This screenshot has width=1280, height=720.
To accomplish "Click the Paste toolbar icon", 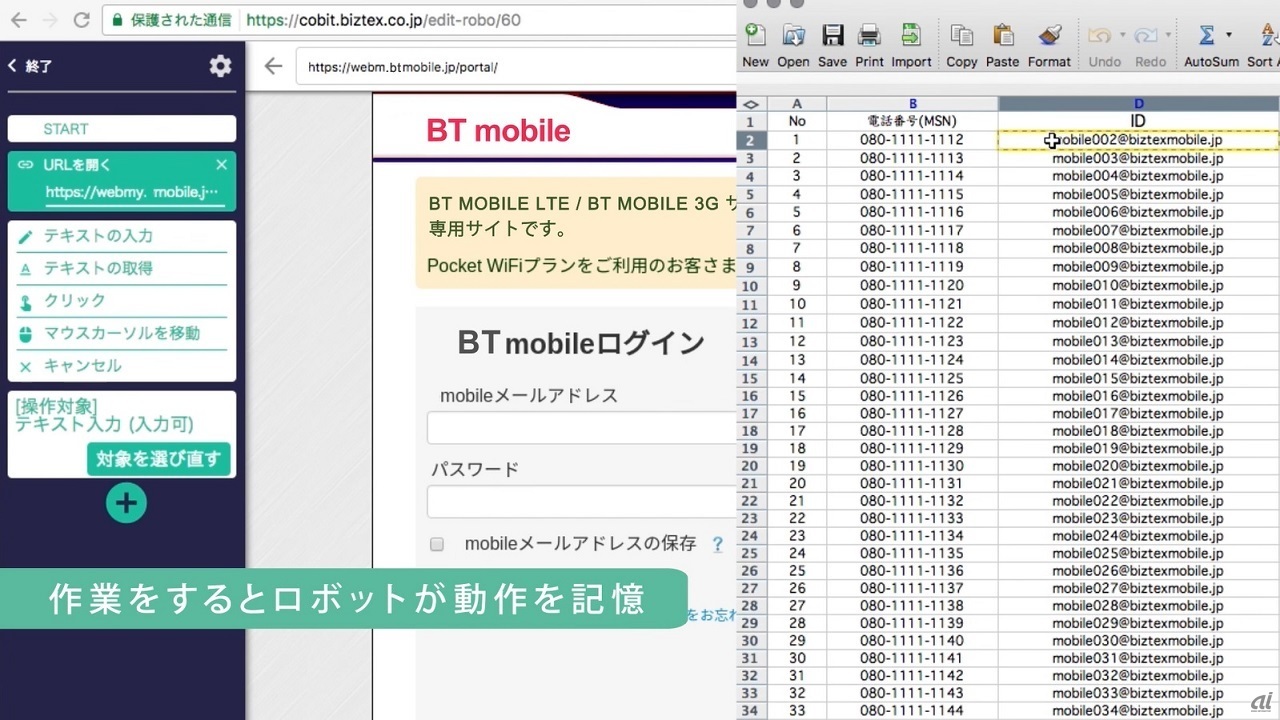I will click(1003, 36).
